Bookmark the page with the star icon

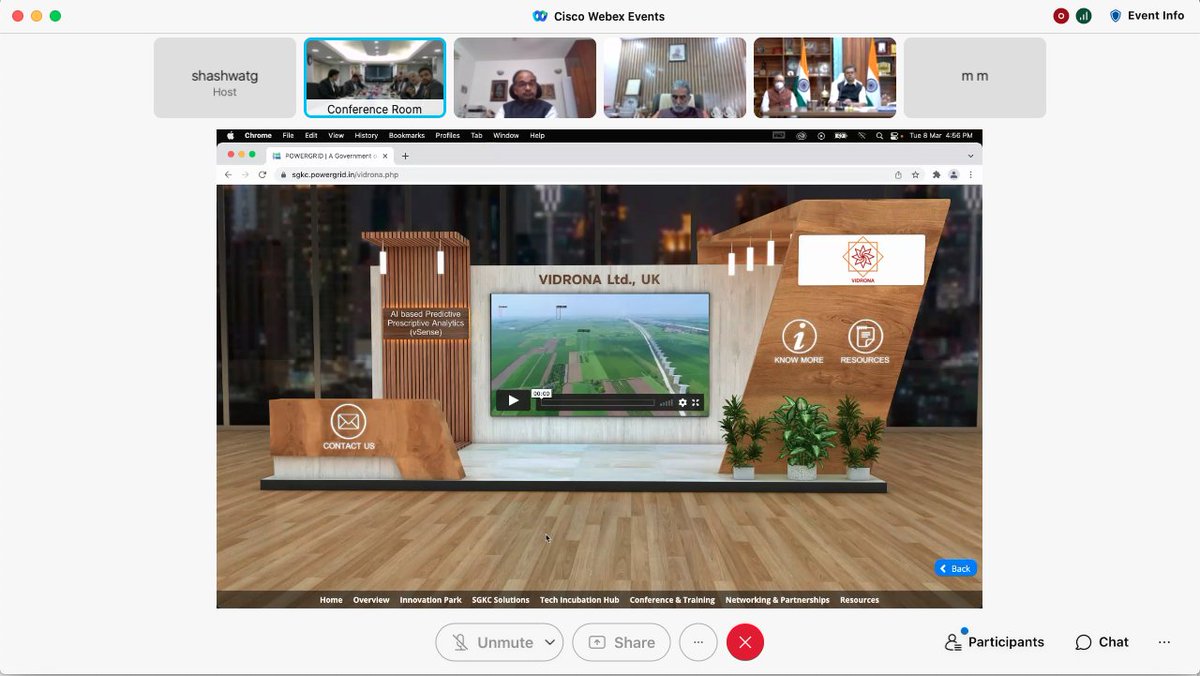point(915,174)
